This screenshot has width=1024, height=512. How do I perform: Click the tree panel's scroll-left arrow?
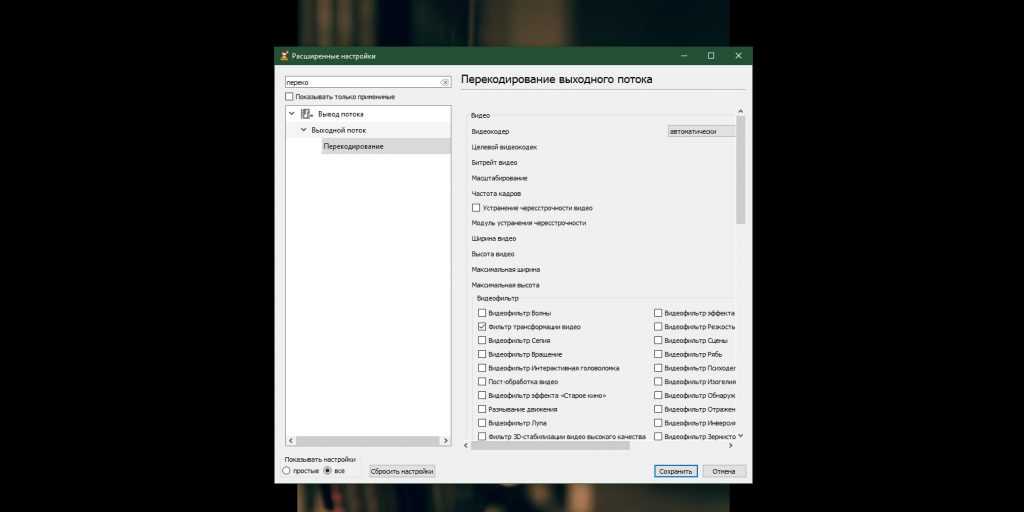pyautogui.click(x=290, y=440)
